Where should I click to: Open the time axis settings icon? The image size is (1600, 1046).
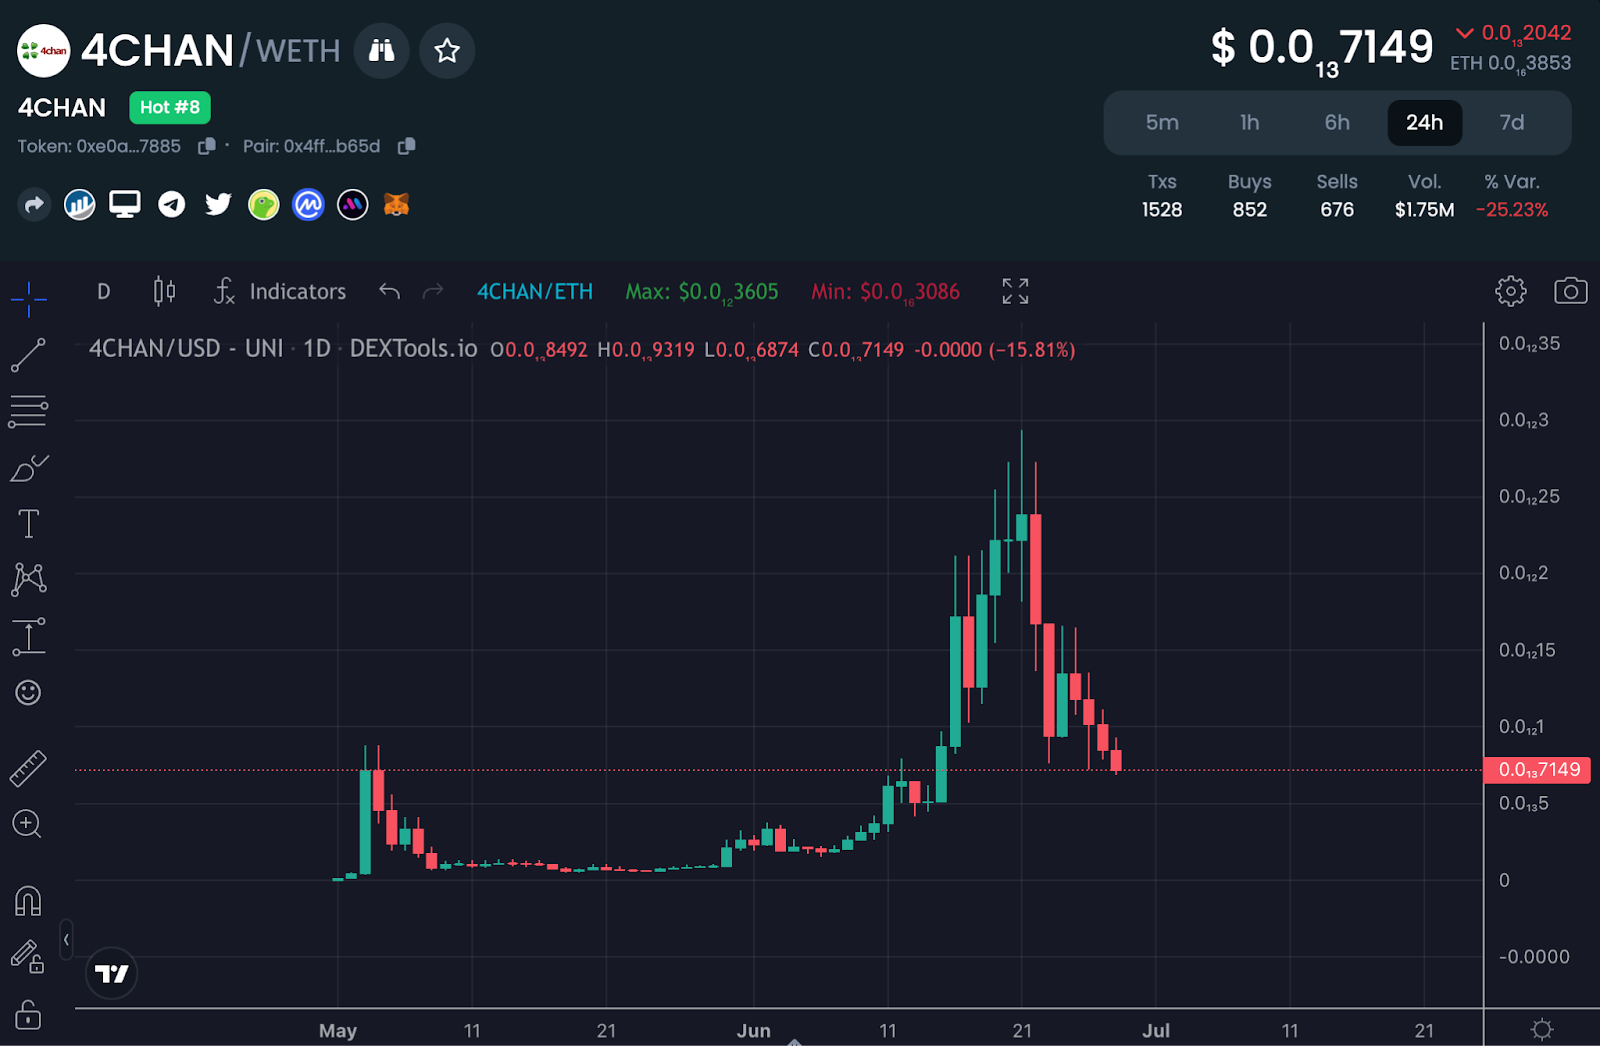[1542, 1029]
